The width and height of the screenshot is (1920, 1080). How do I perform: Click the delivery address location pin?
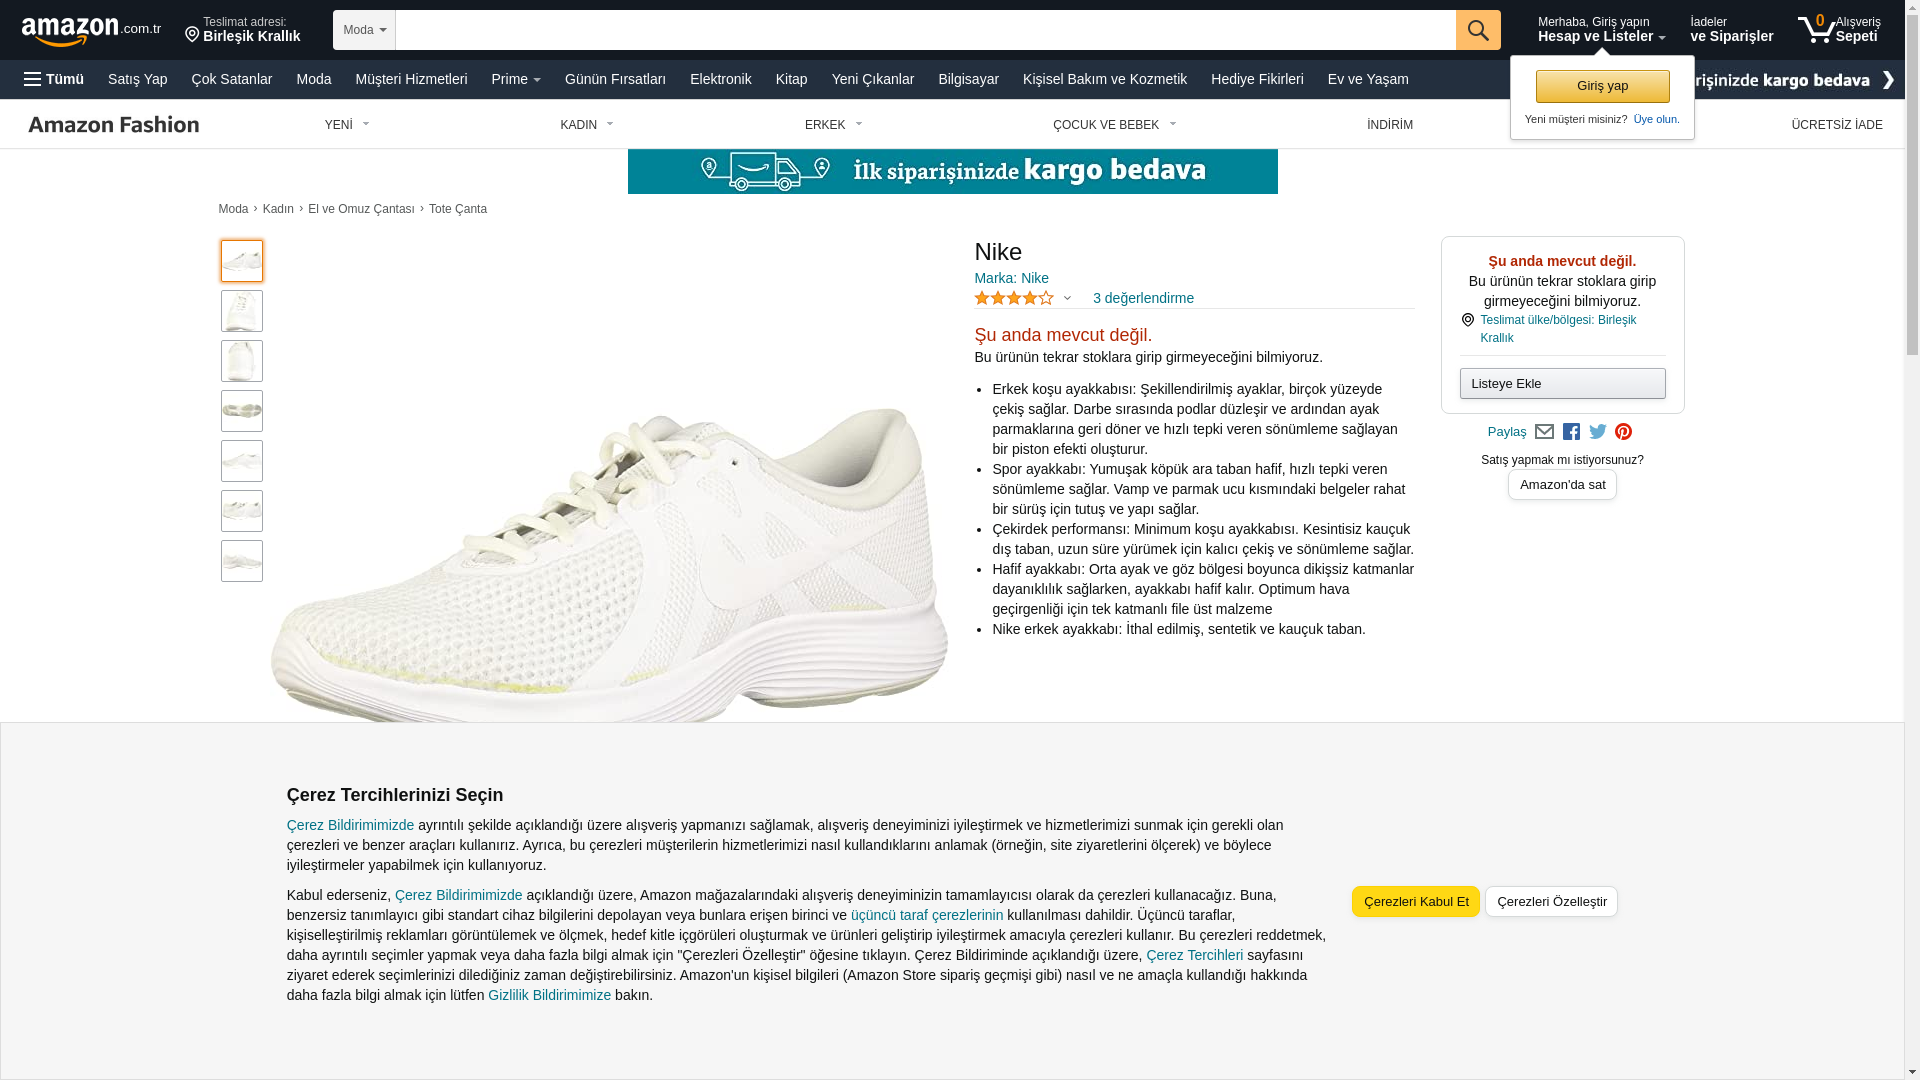(x=192, y=36)
